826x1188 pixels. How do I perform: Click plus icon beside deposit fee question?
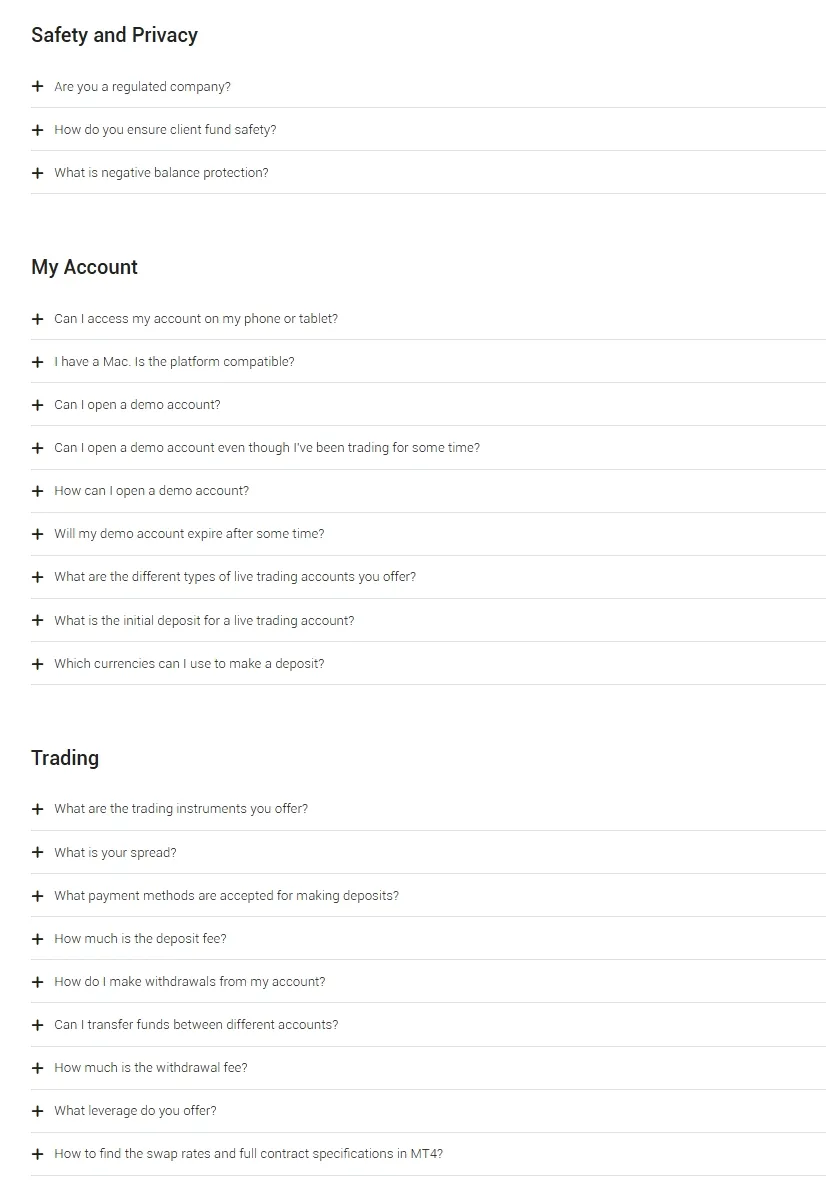click(x=37, y=939)
